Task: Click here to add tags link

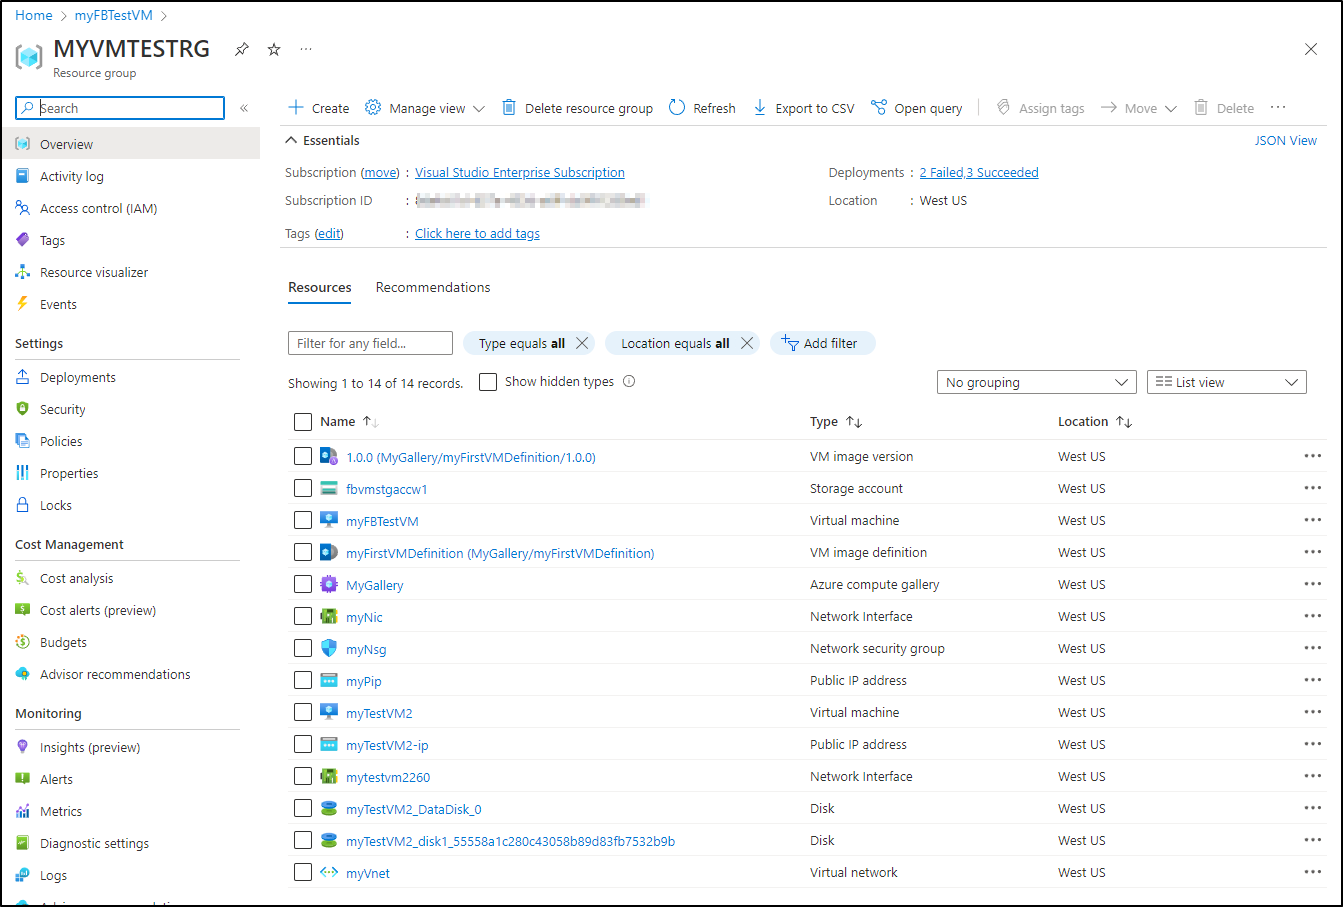Action: 477,234
